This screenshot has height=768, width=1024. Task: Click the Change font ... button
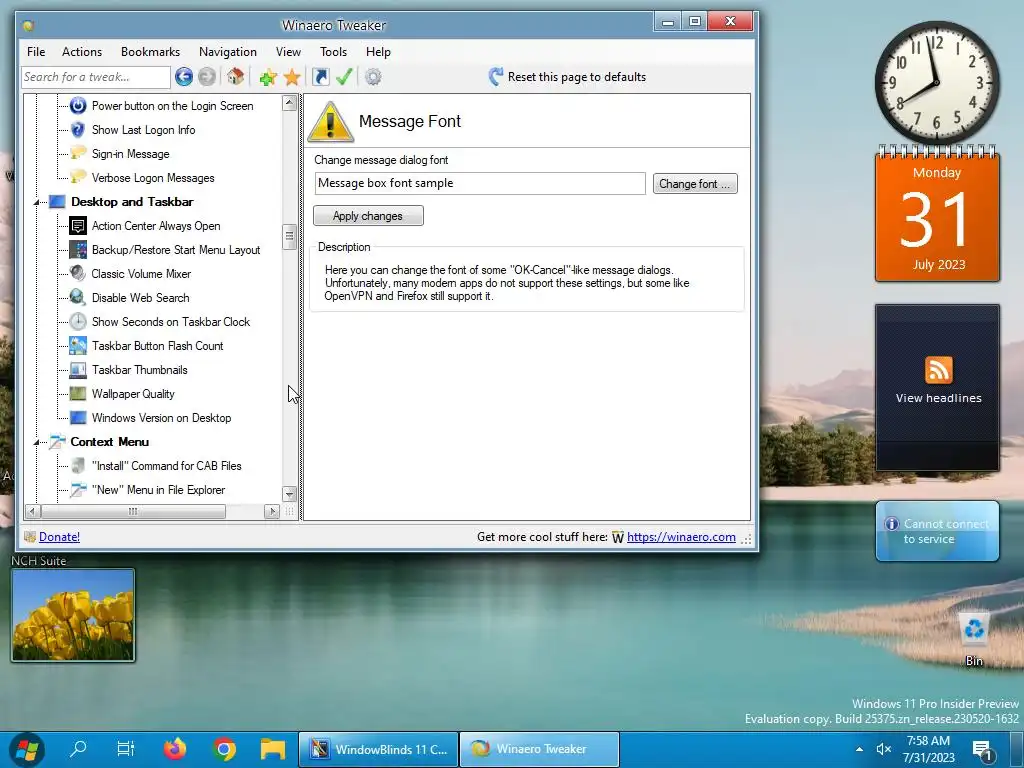[695, 184]
